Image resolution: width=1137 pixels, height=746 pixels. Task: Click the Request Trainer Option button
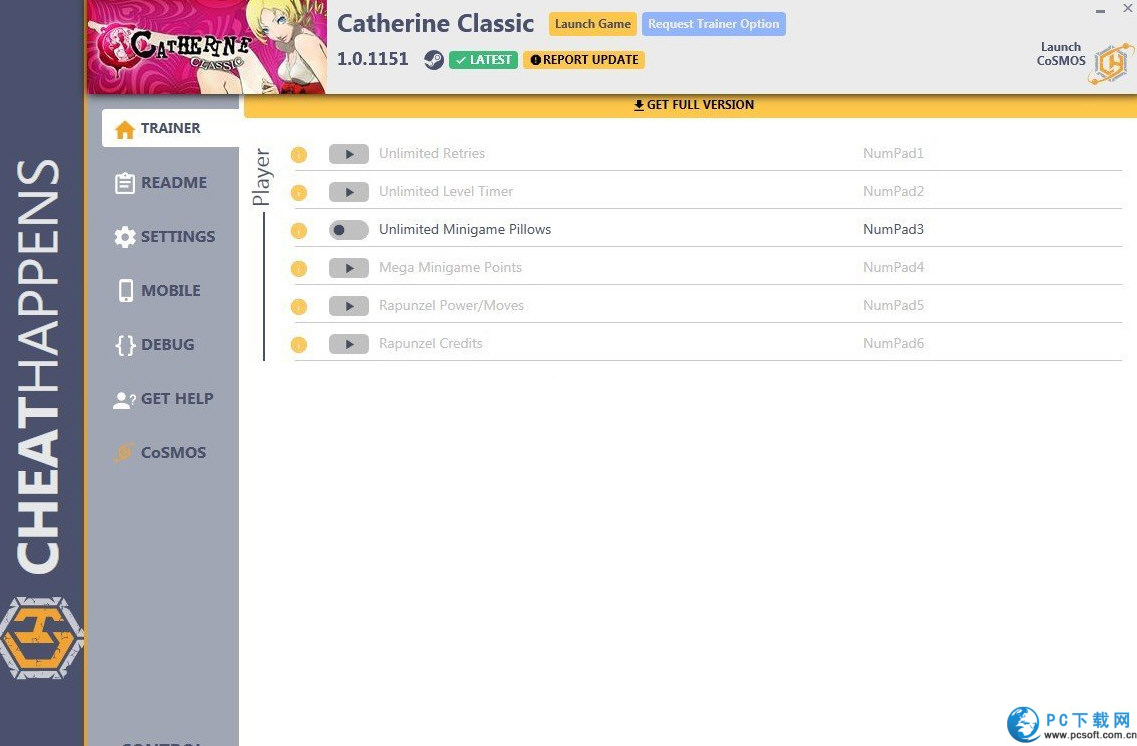pos(713,24)
